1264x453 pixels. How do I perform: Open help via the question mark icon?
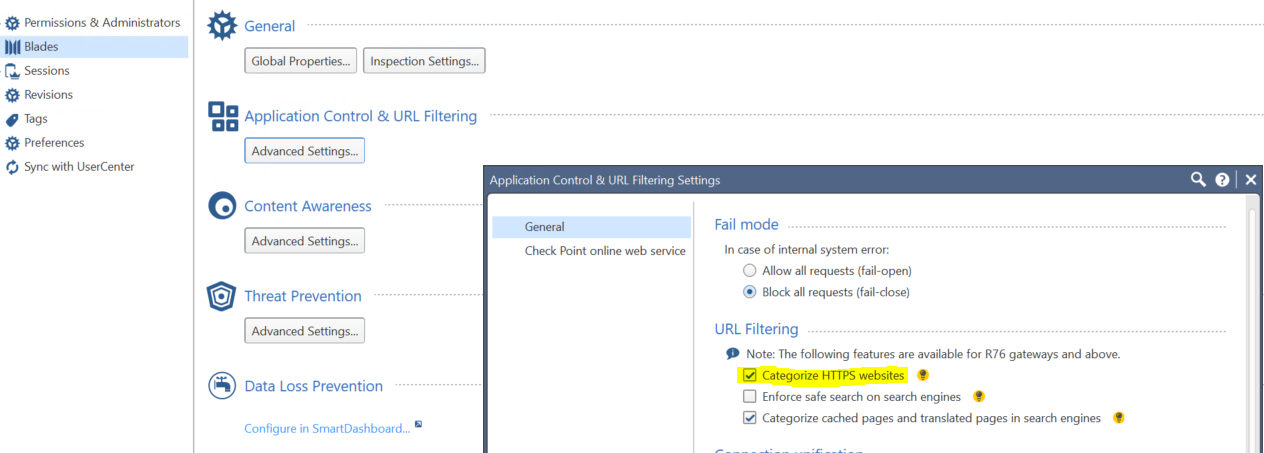coord(1222,180)
